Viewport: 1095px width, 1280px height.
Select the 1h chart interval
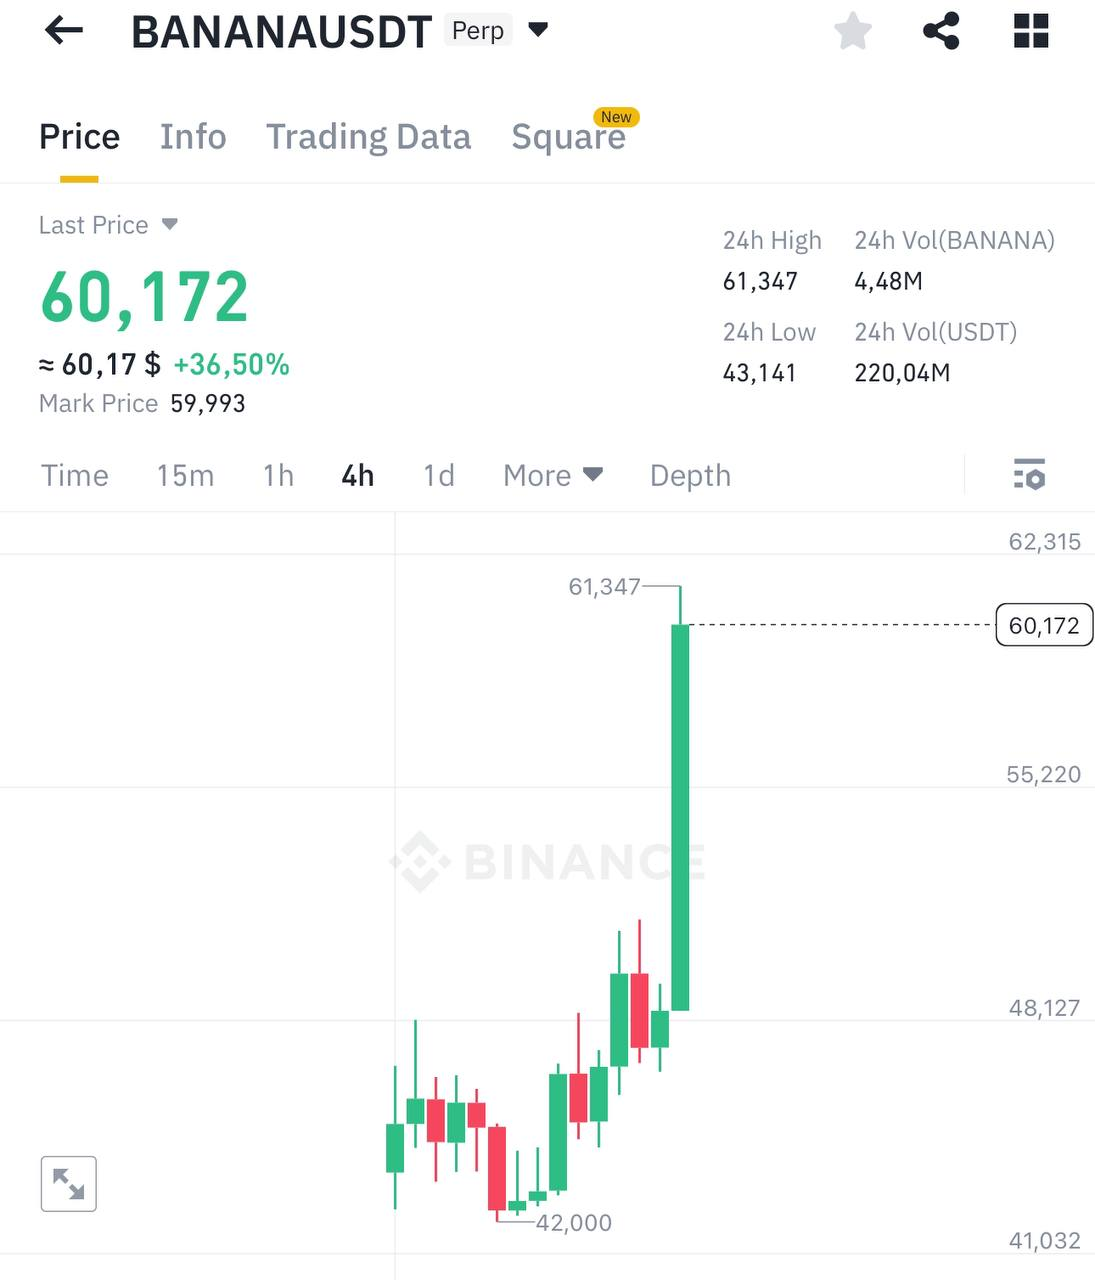[x=278, y=475]
